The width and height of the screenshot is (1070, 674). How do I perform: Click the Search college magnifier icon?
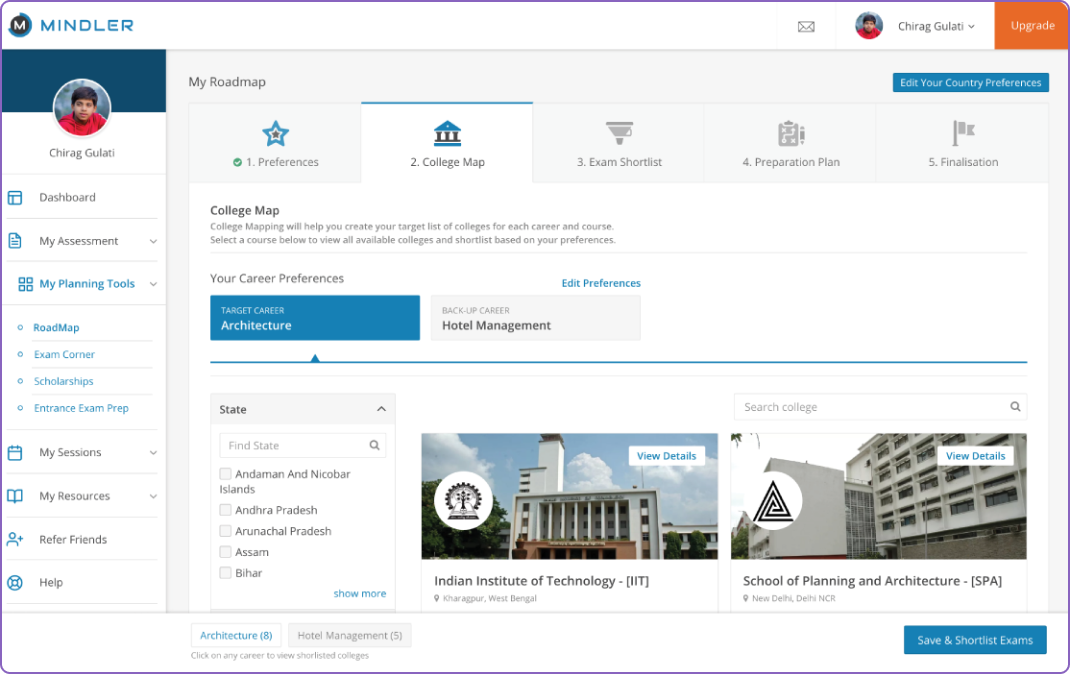click(x=1015, y=407)
